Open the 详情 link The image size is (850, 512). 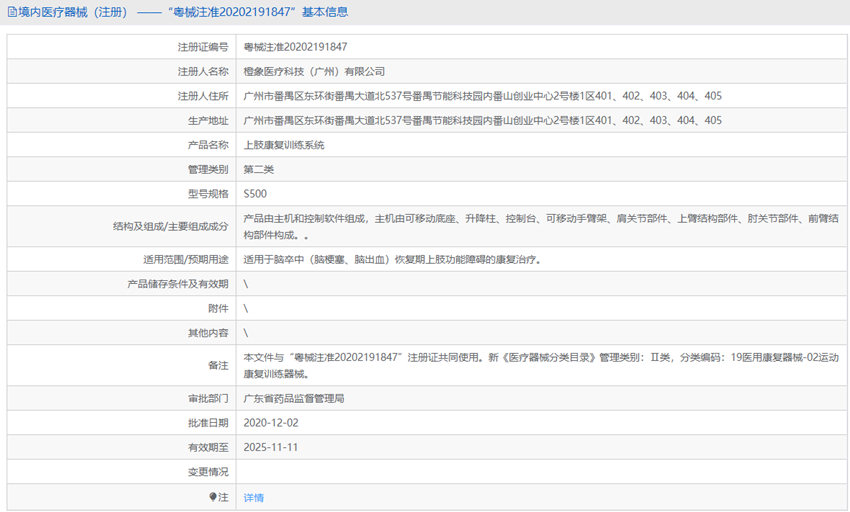click(x=253, y=497)
